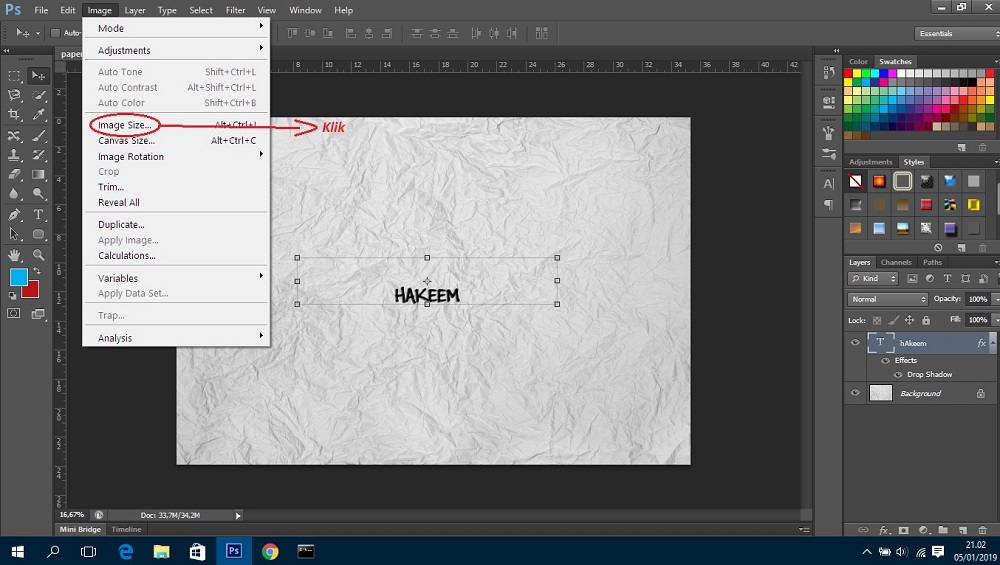Select the Eyedropper tool
Viewport: 1000px width, 565px height.
[x=39, y=115]
